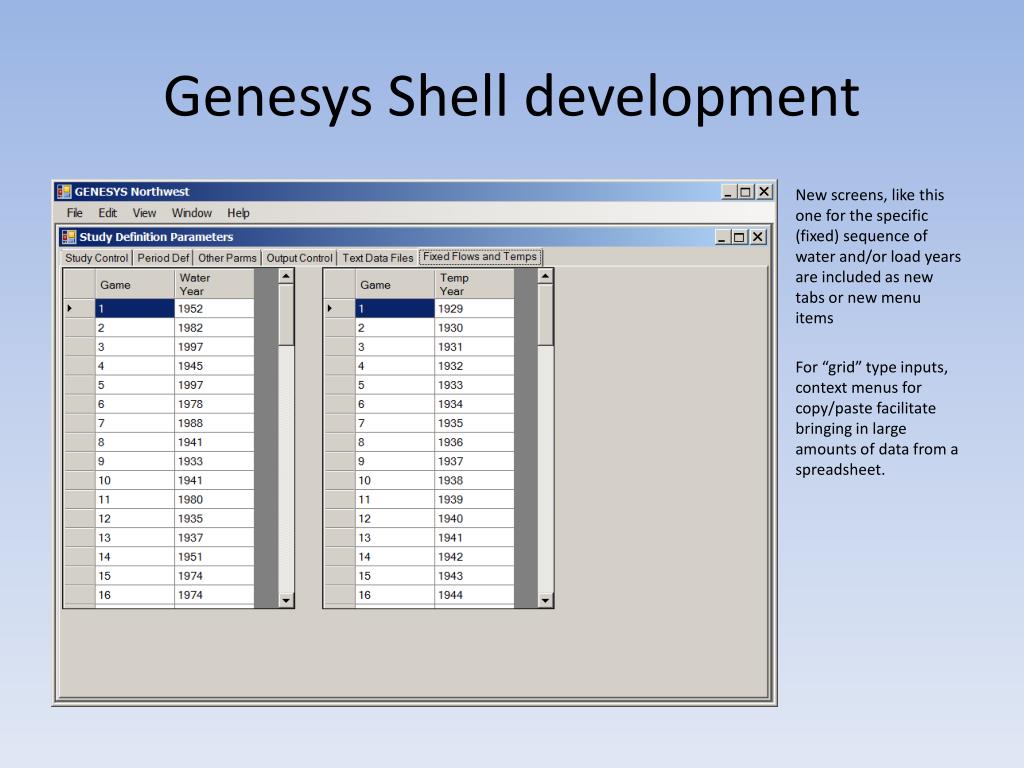This screenshot has height=768, width=1024.
Task: Select Game 16 cell in Water Year grid
Action: point(135,595)
